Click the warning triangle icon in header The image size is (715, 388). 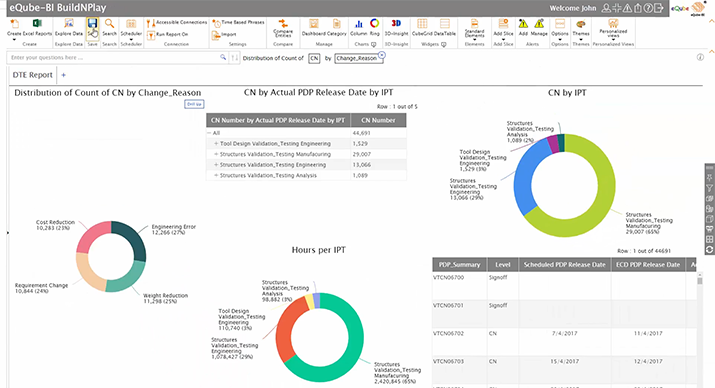[x=627, y=8]
